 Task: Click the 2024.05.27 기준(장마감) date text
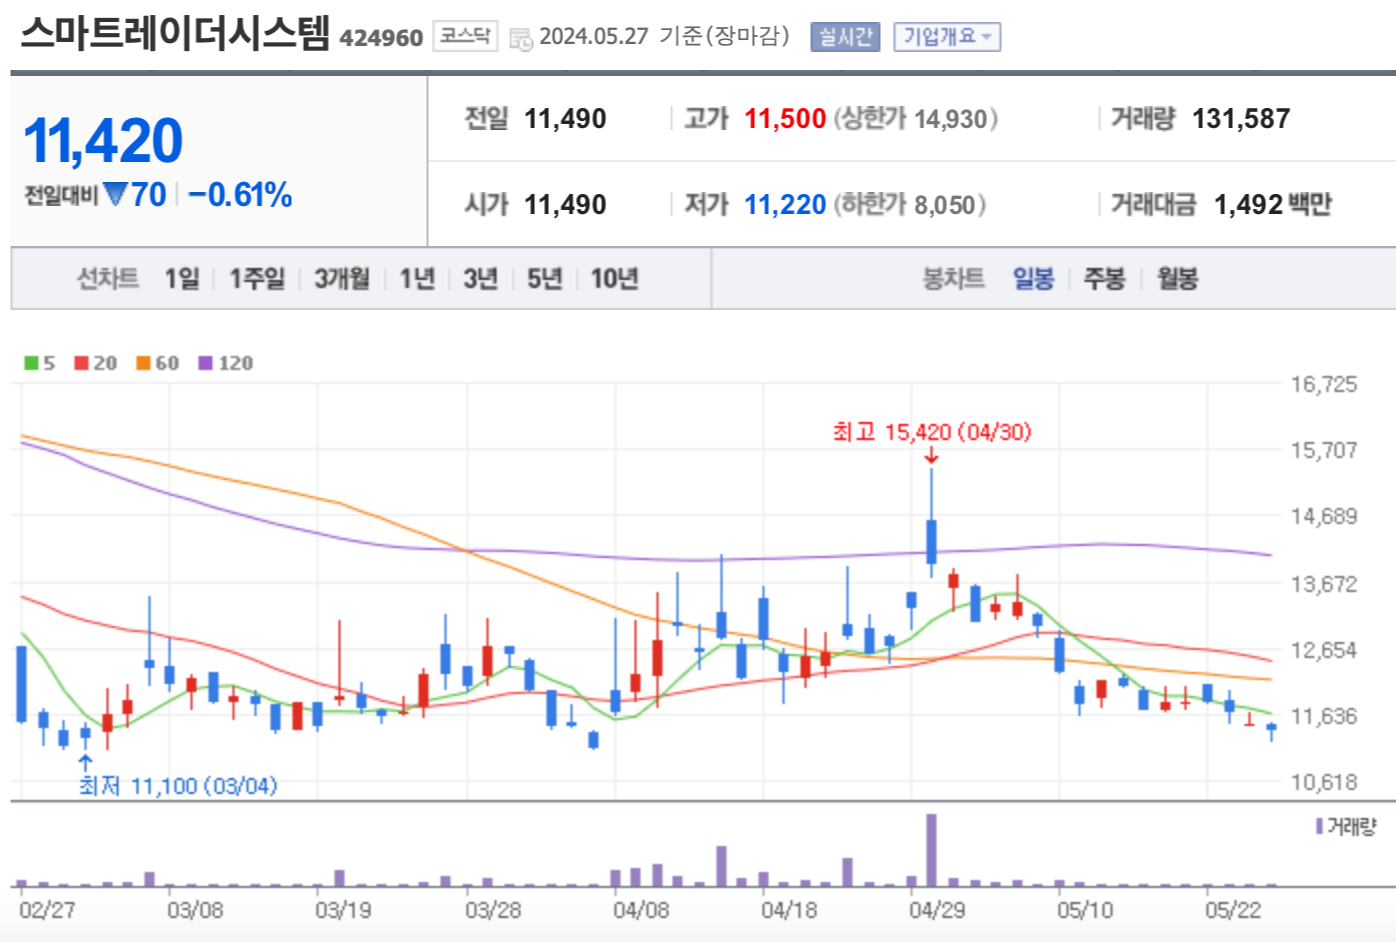(x=664, y=37)
